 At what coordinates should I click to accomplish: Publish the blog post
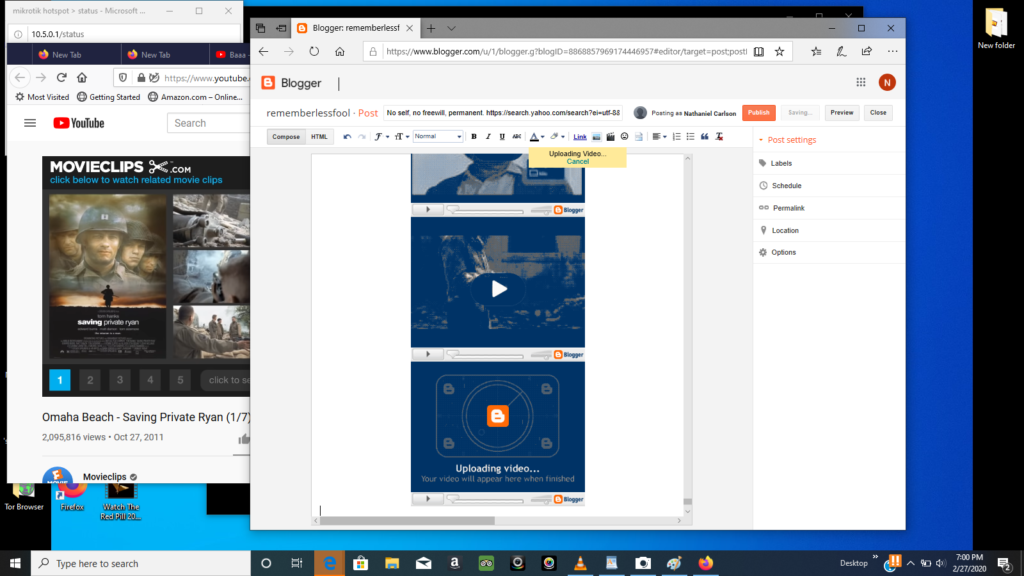point(759,112)
